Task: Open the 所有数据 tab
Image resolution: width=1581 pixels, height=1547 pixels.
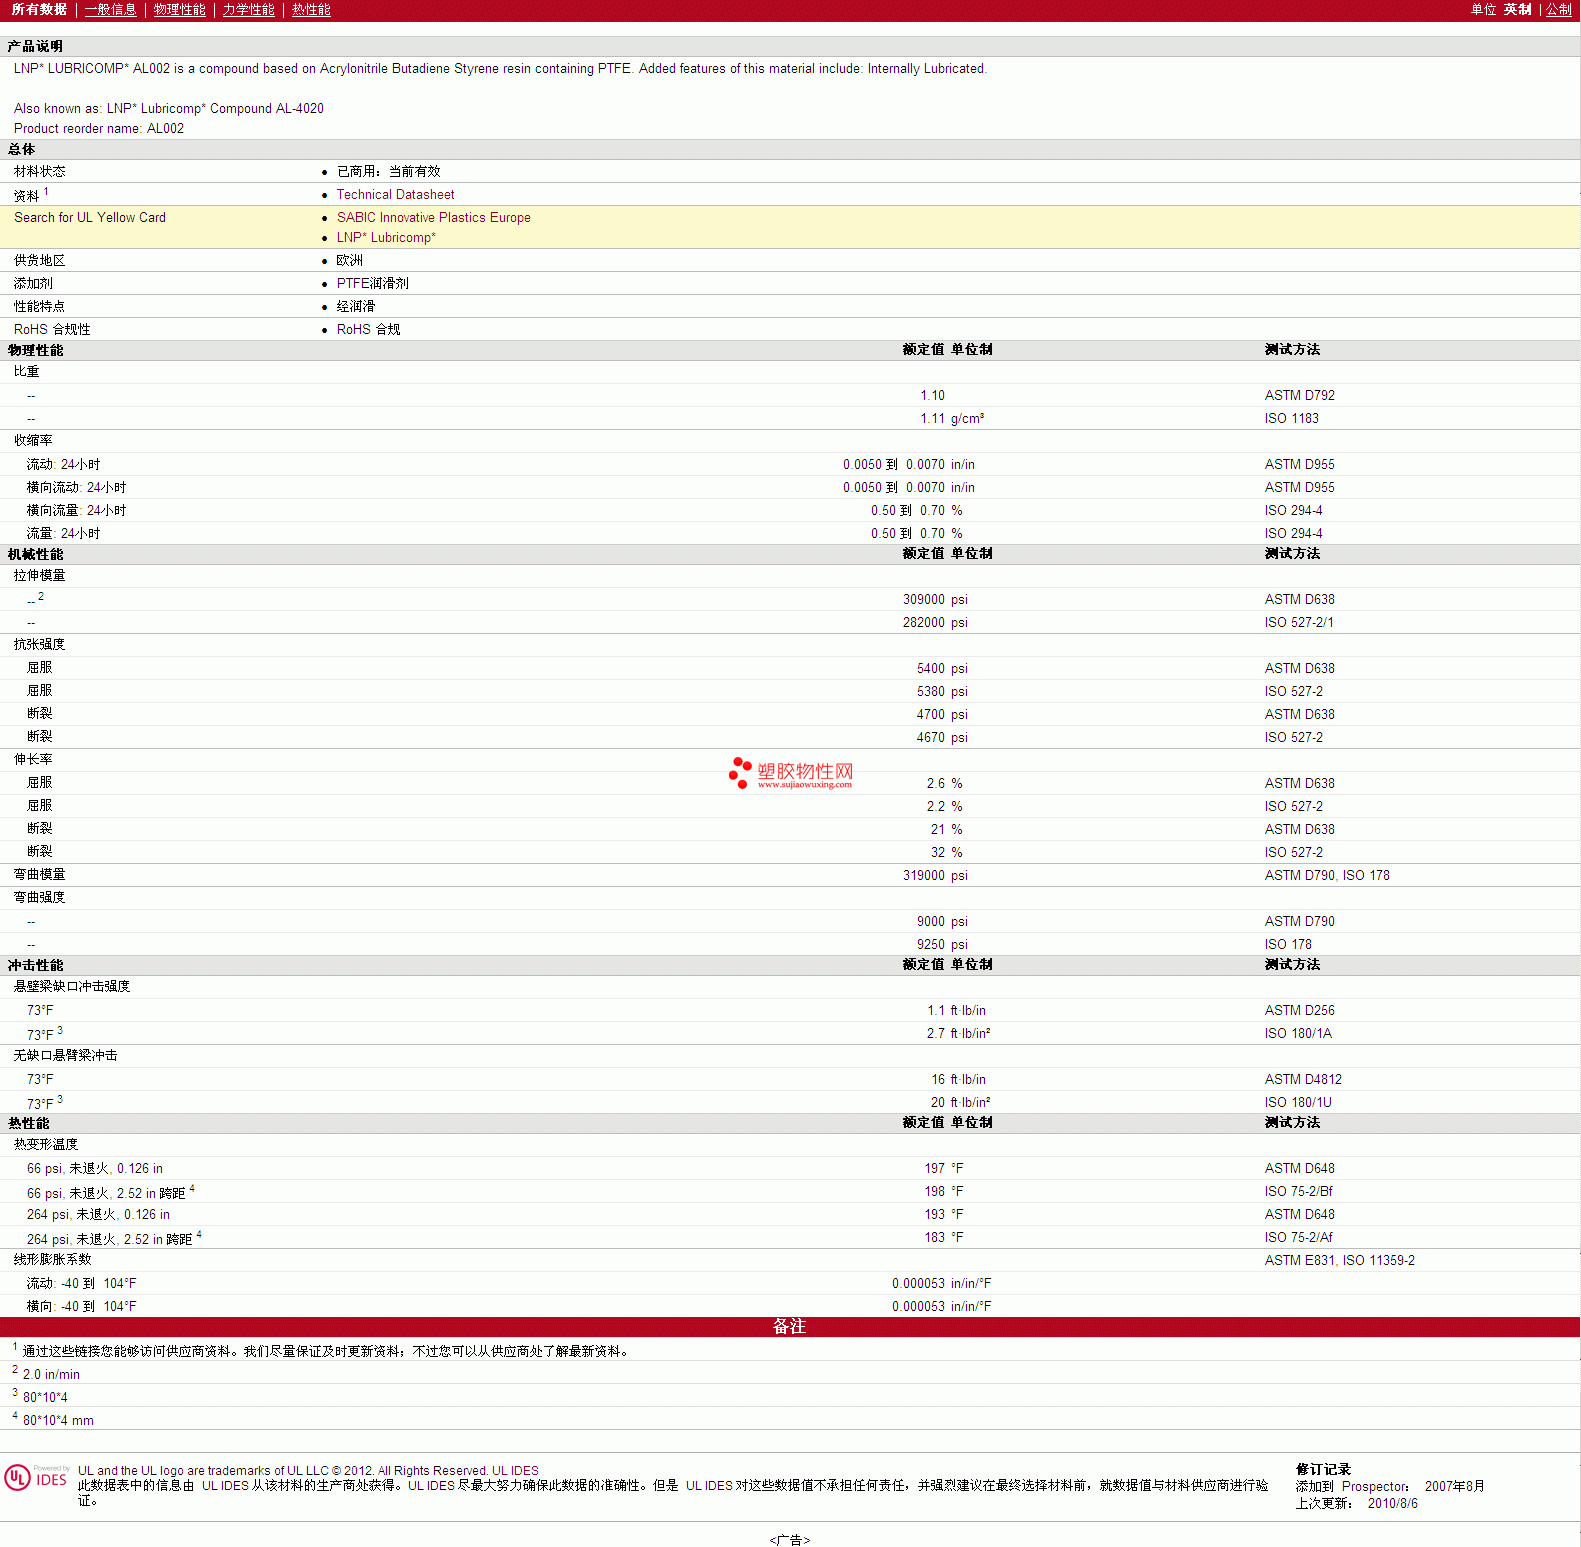Action: point(39,10)
